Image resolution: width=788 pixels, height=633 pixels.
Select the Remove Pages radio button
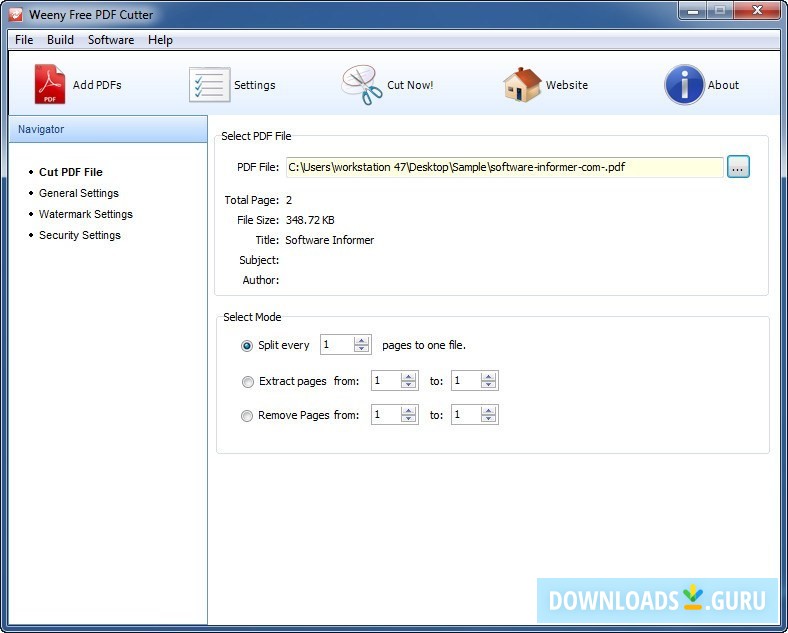coord(247,416)
